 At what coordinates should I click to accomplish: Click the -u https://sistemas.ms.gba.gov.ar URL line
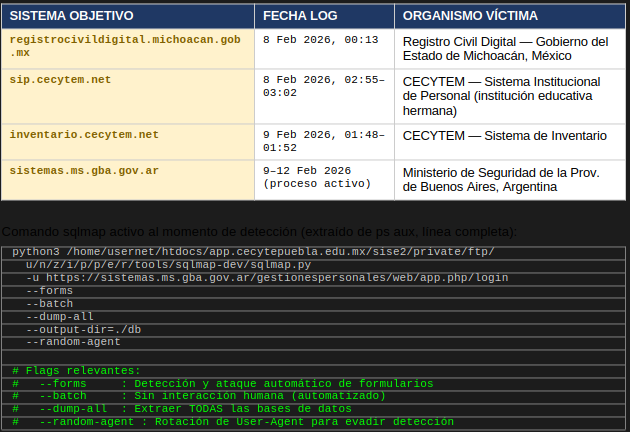313,278
